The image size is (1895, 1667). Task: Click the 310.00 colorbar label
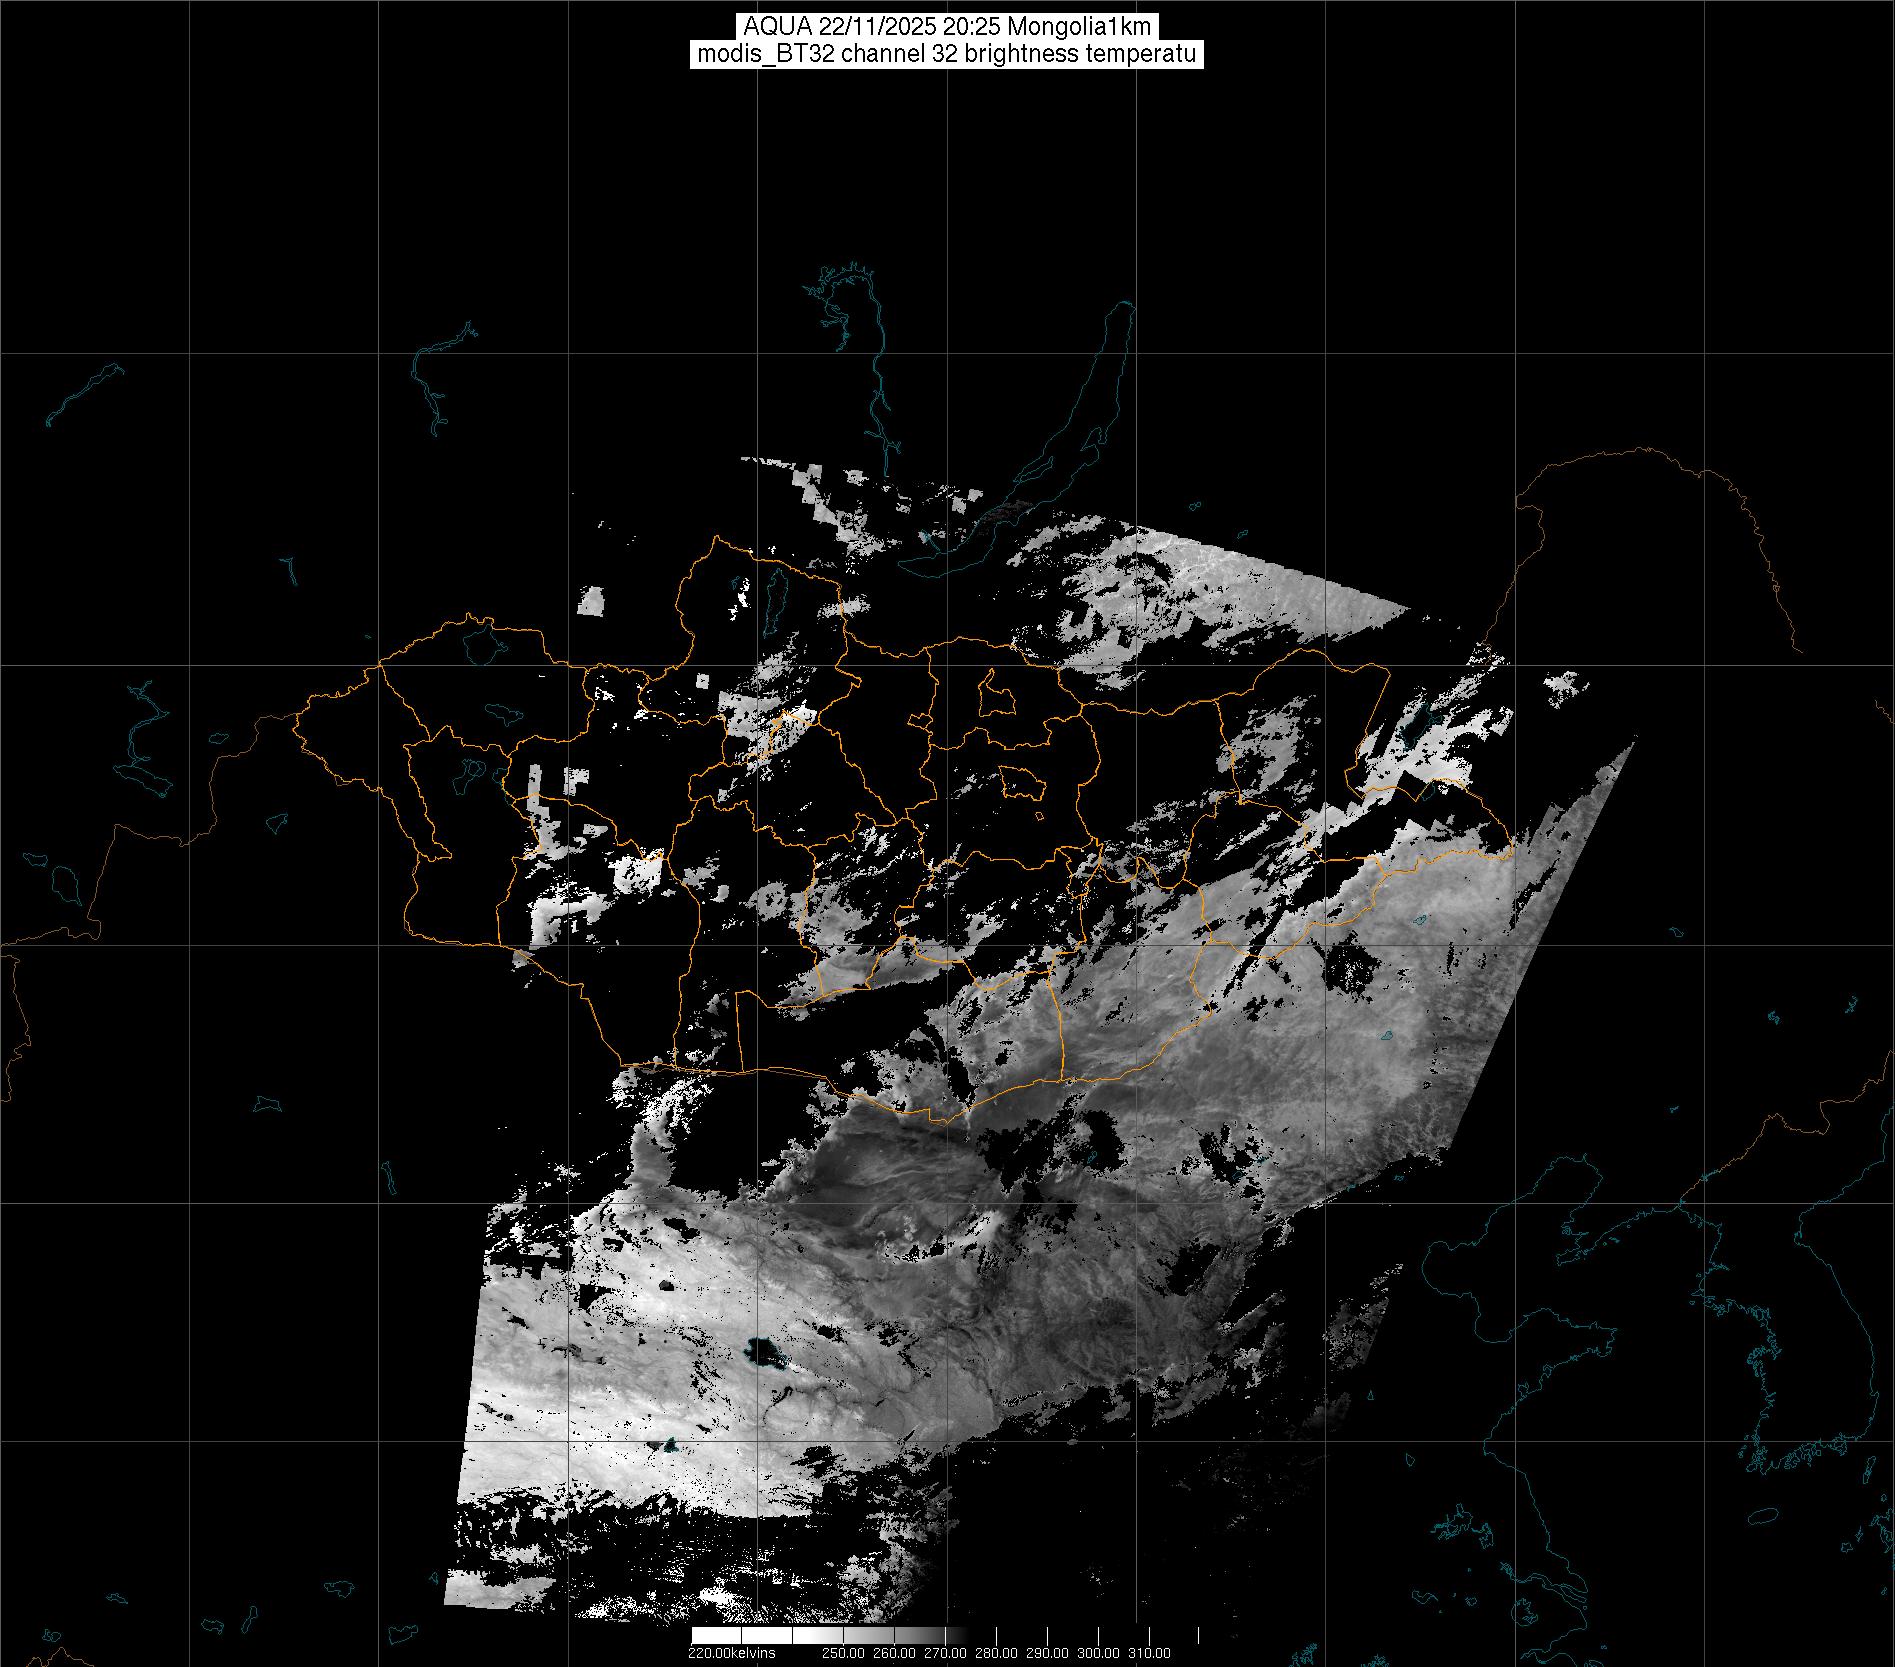coord(1149,1653)
